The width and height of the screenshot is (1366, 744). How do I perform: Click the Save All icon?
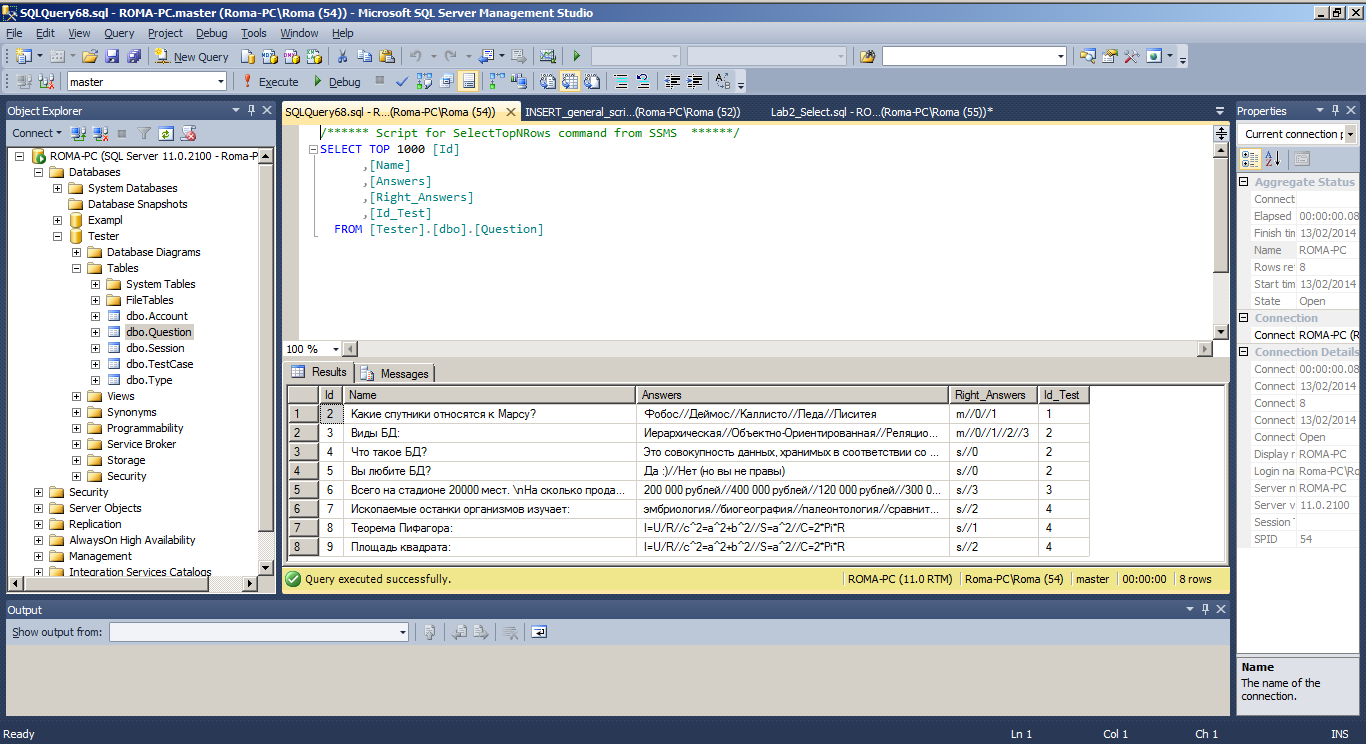[x=134, y=57]
